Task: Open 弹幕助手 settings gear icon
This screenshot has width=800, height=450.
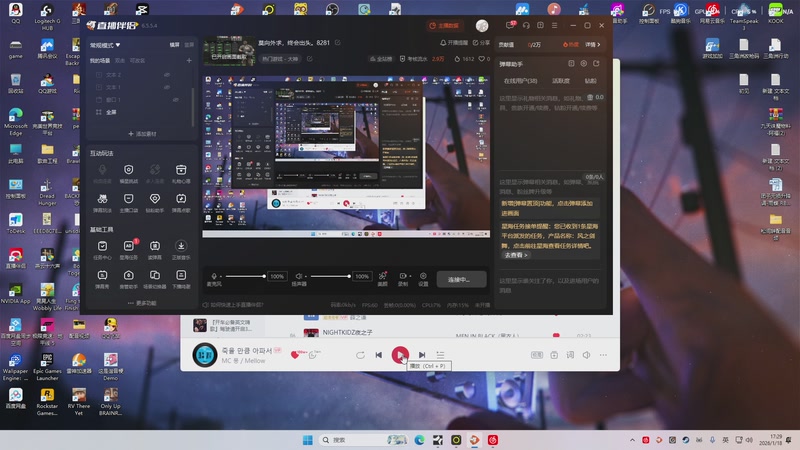Action: pyautogui.click(x=584, y=64)
